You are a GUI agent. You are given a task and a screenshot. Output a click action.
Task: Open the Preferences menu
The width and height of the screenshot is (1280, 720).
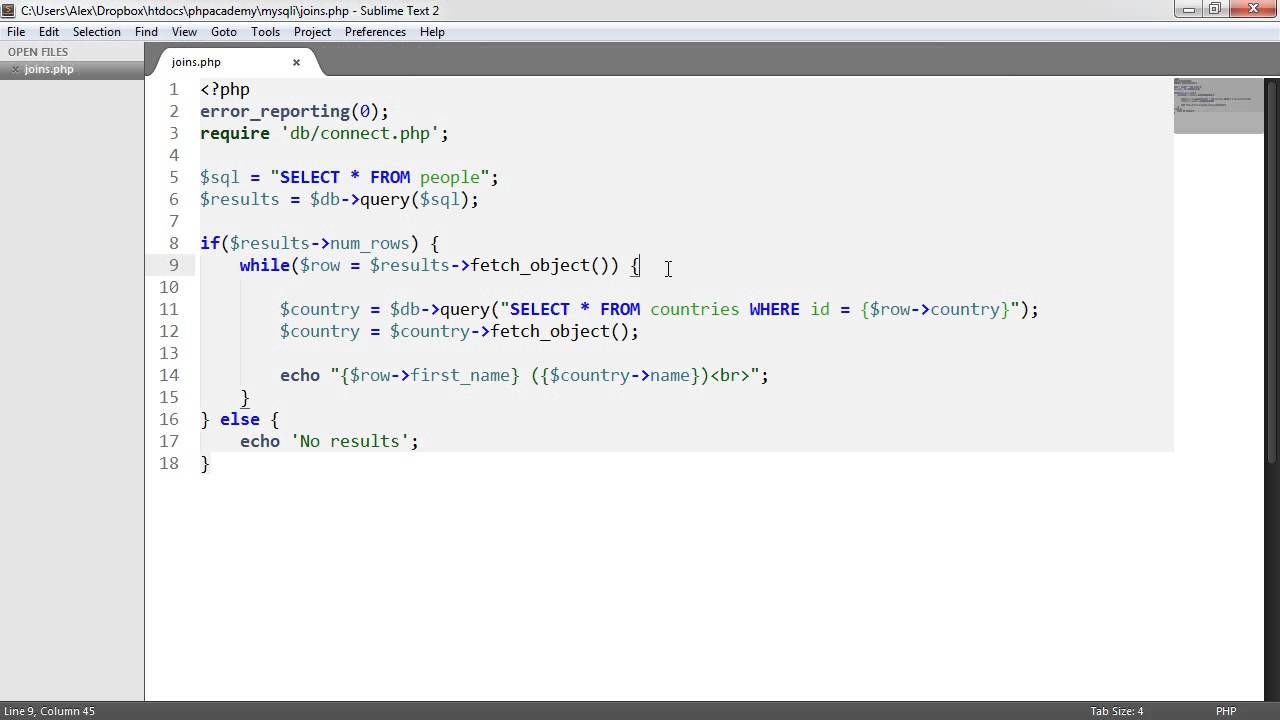click(375, 32)
